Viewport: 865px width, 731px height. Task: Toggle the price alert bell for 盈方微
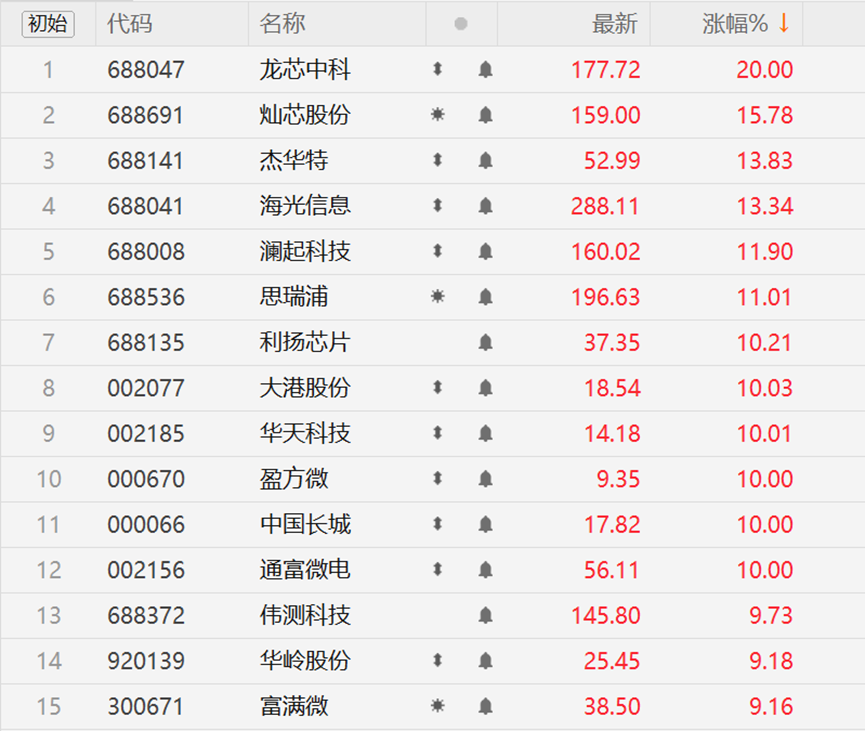click(485, 479)
